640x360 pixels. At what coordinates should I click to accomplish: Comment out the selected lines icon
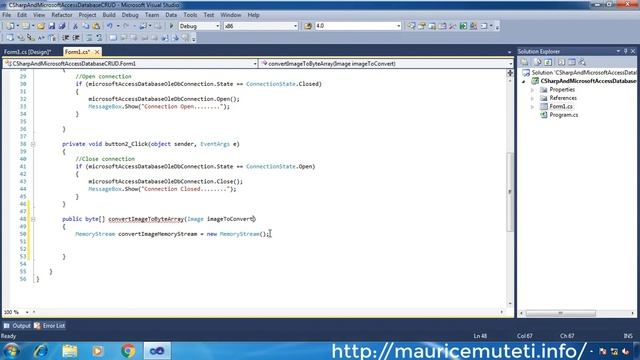[x=89, y=38]
